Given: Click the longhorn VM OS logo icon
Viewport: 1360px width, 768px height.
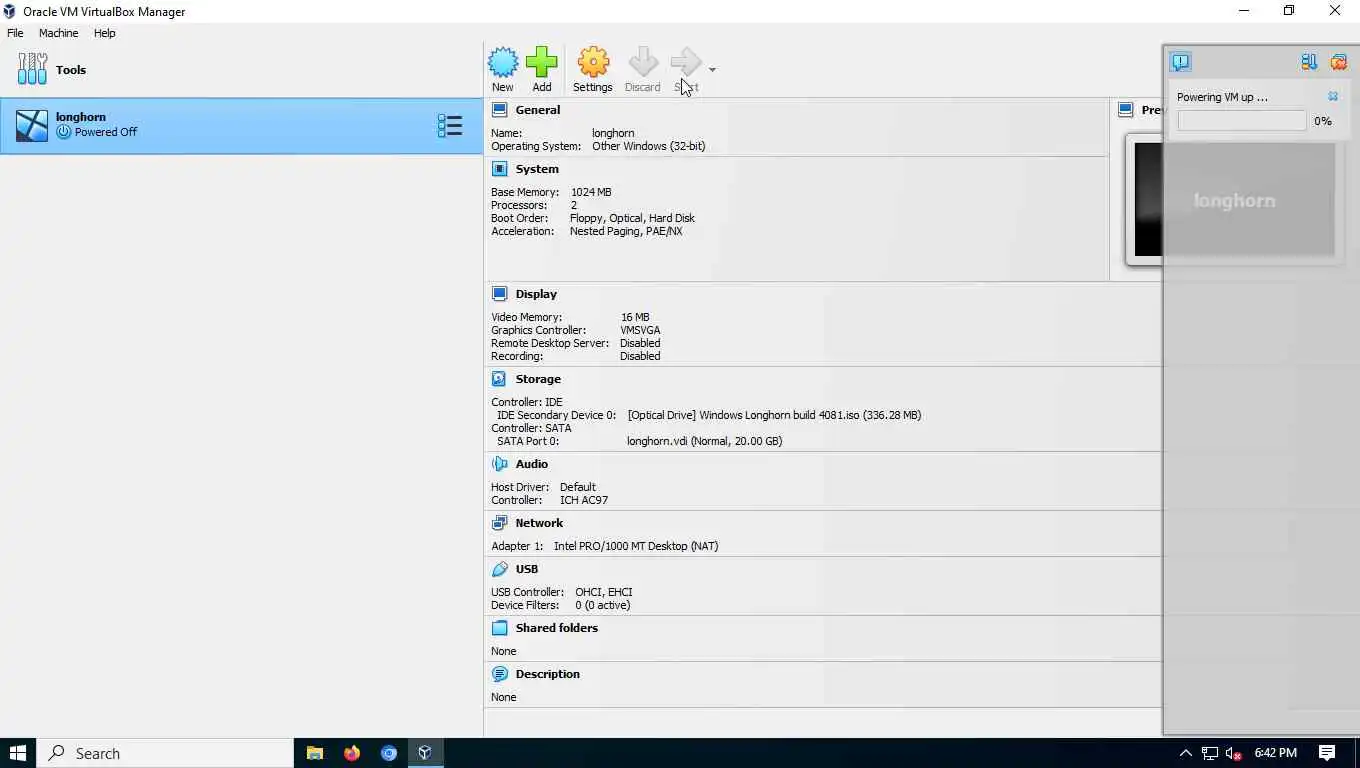Looking at the screenshot, I should (32, 125).
